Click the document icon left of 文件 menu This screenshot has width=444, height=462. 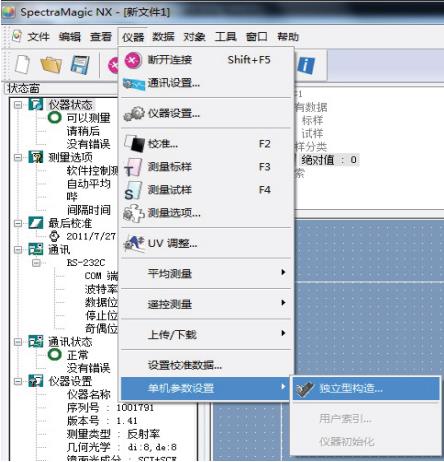[x=17, y=36]
